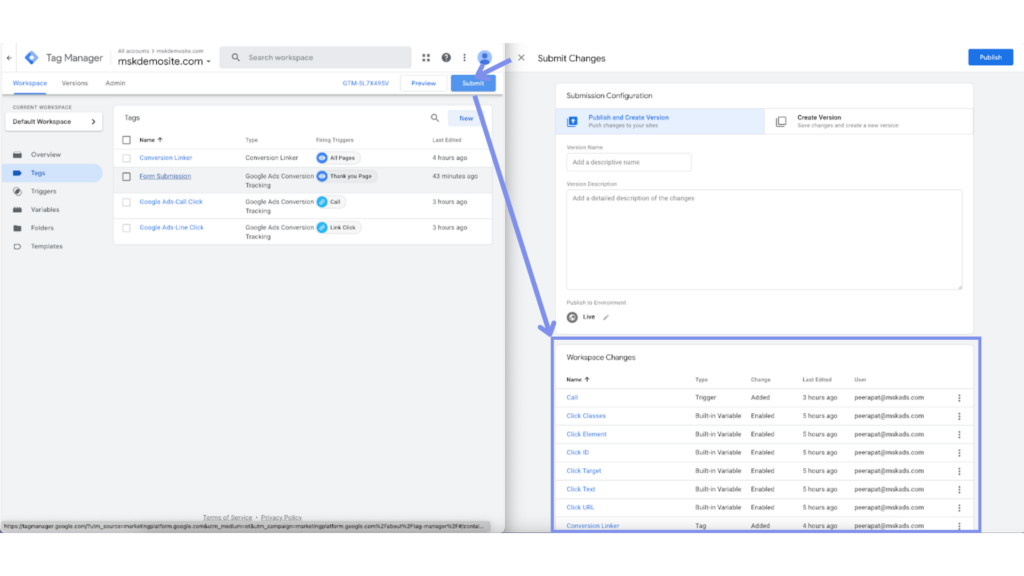This screenshot has height=576, width=1024.
Task: Click the Tag Manager logo icon
Action: pos(31,57)
